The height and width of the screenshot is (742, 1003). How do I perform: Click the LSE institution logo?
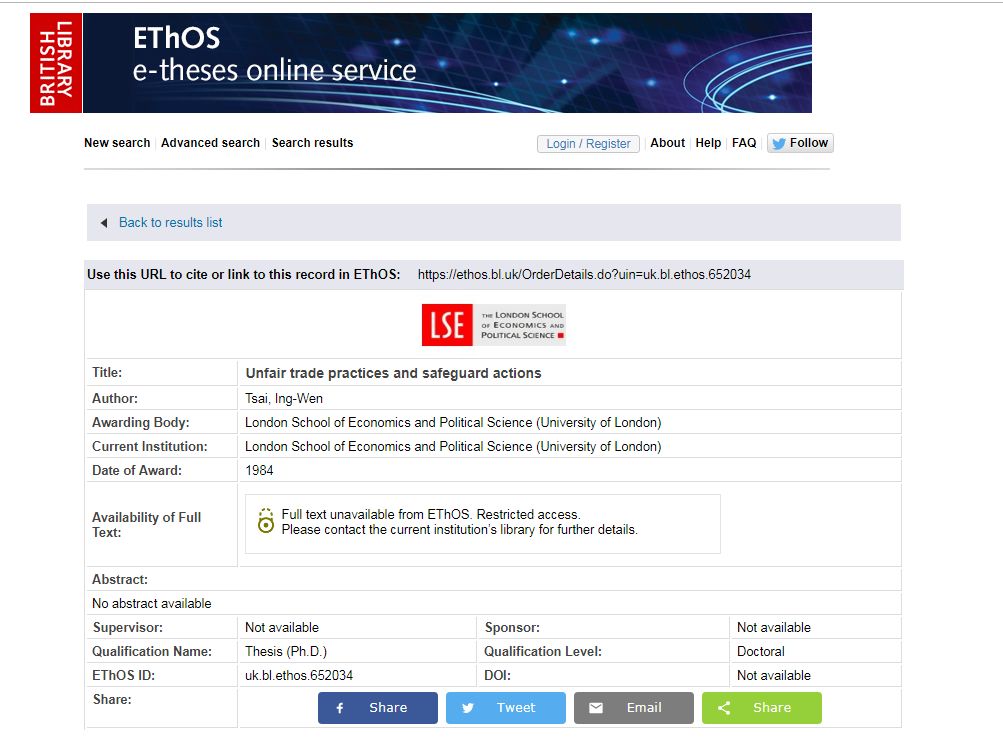[493, 325]
